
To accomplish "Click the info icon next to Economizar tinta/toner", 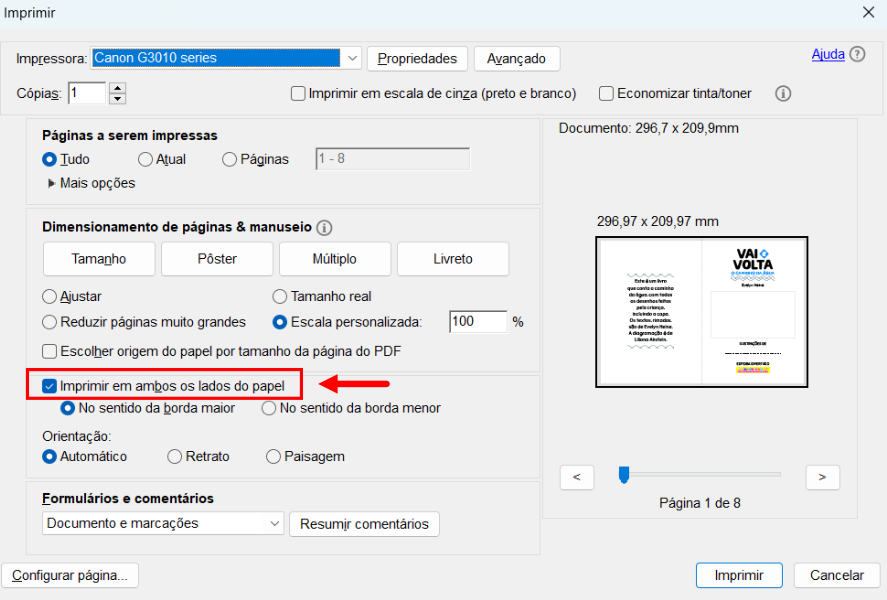I will 783,93.
